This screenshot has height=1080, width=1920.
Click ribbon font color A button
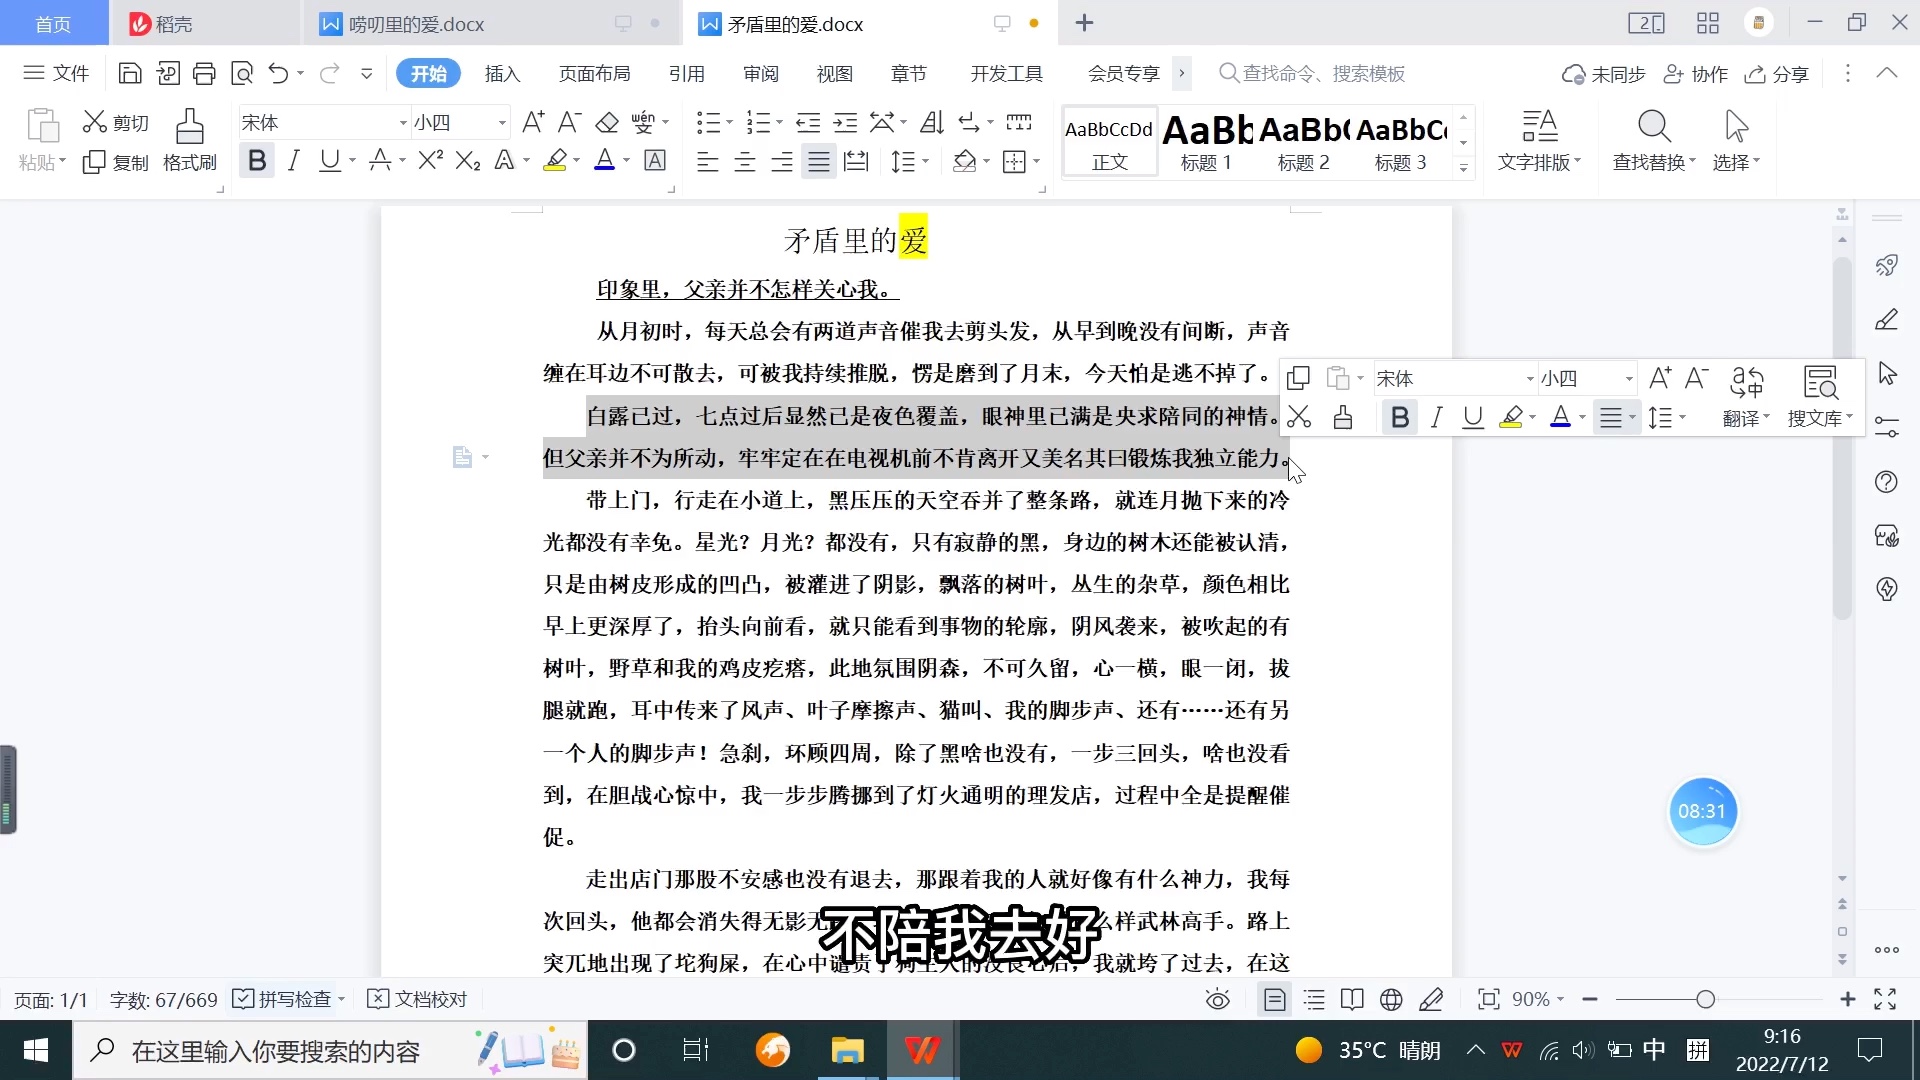click(x=604, y=160)
